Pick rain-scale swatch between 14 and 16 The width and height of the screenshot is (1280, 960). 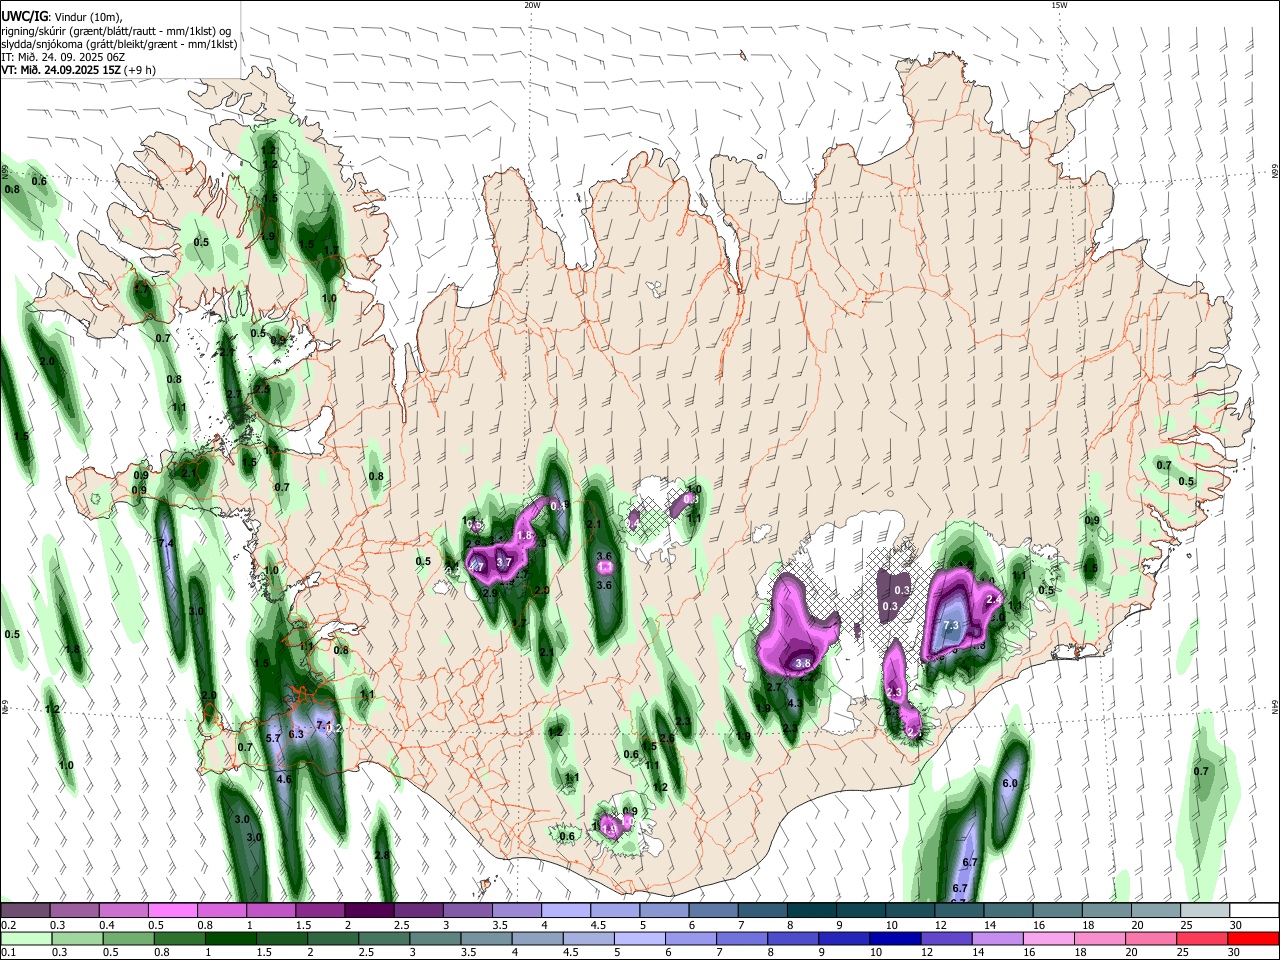[996, 938]
